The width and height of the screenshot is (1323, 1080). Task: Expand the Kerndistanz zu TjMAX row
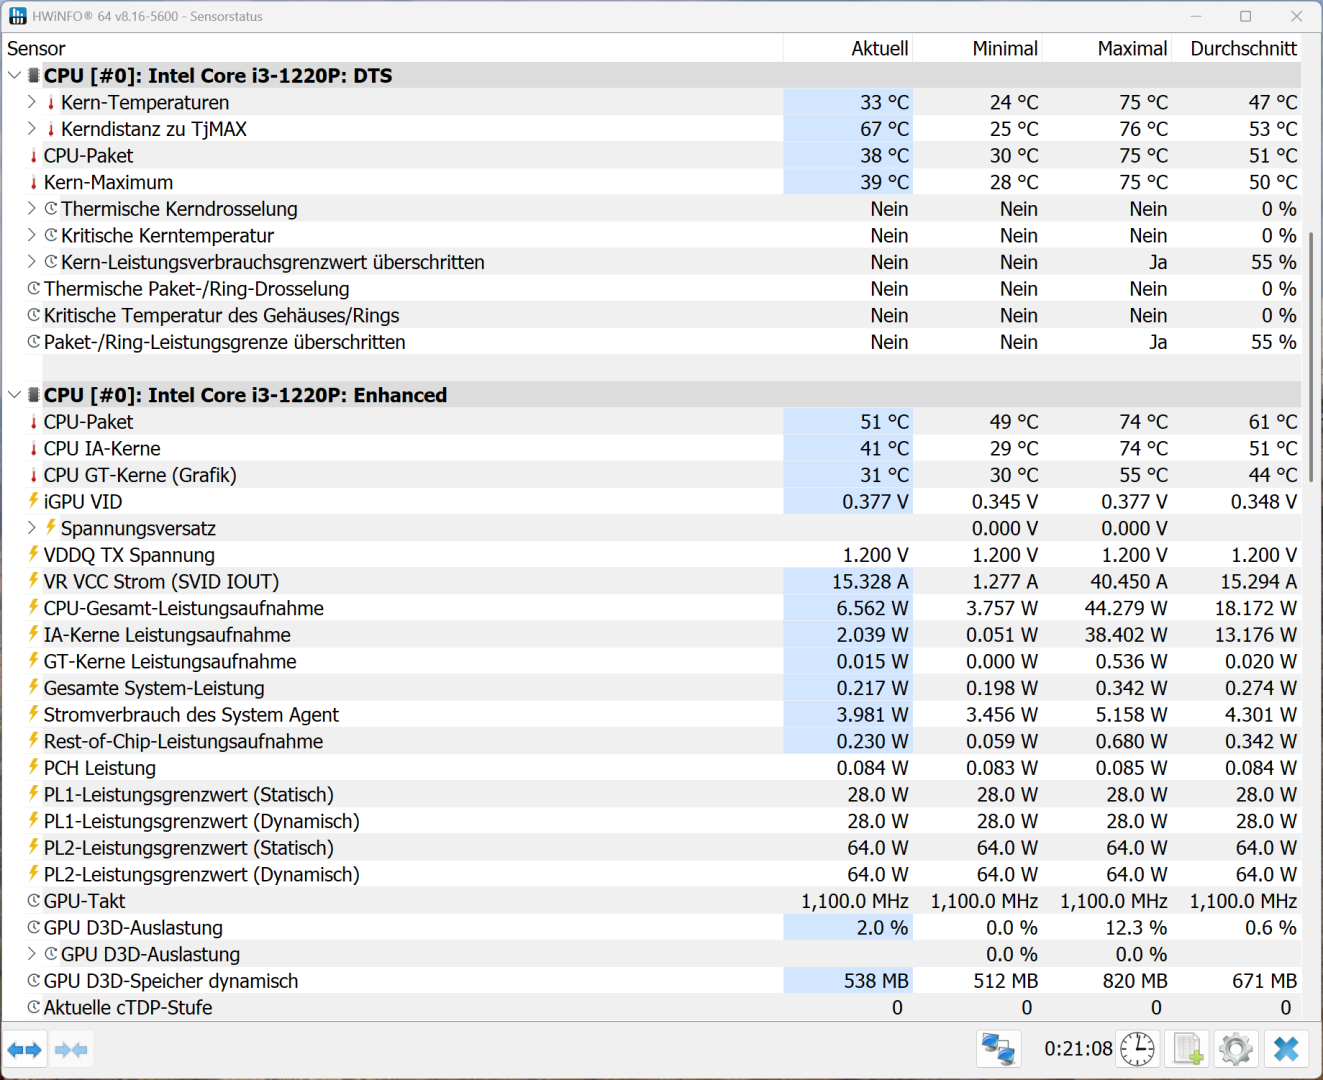[x=32, y=129]
